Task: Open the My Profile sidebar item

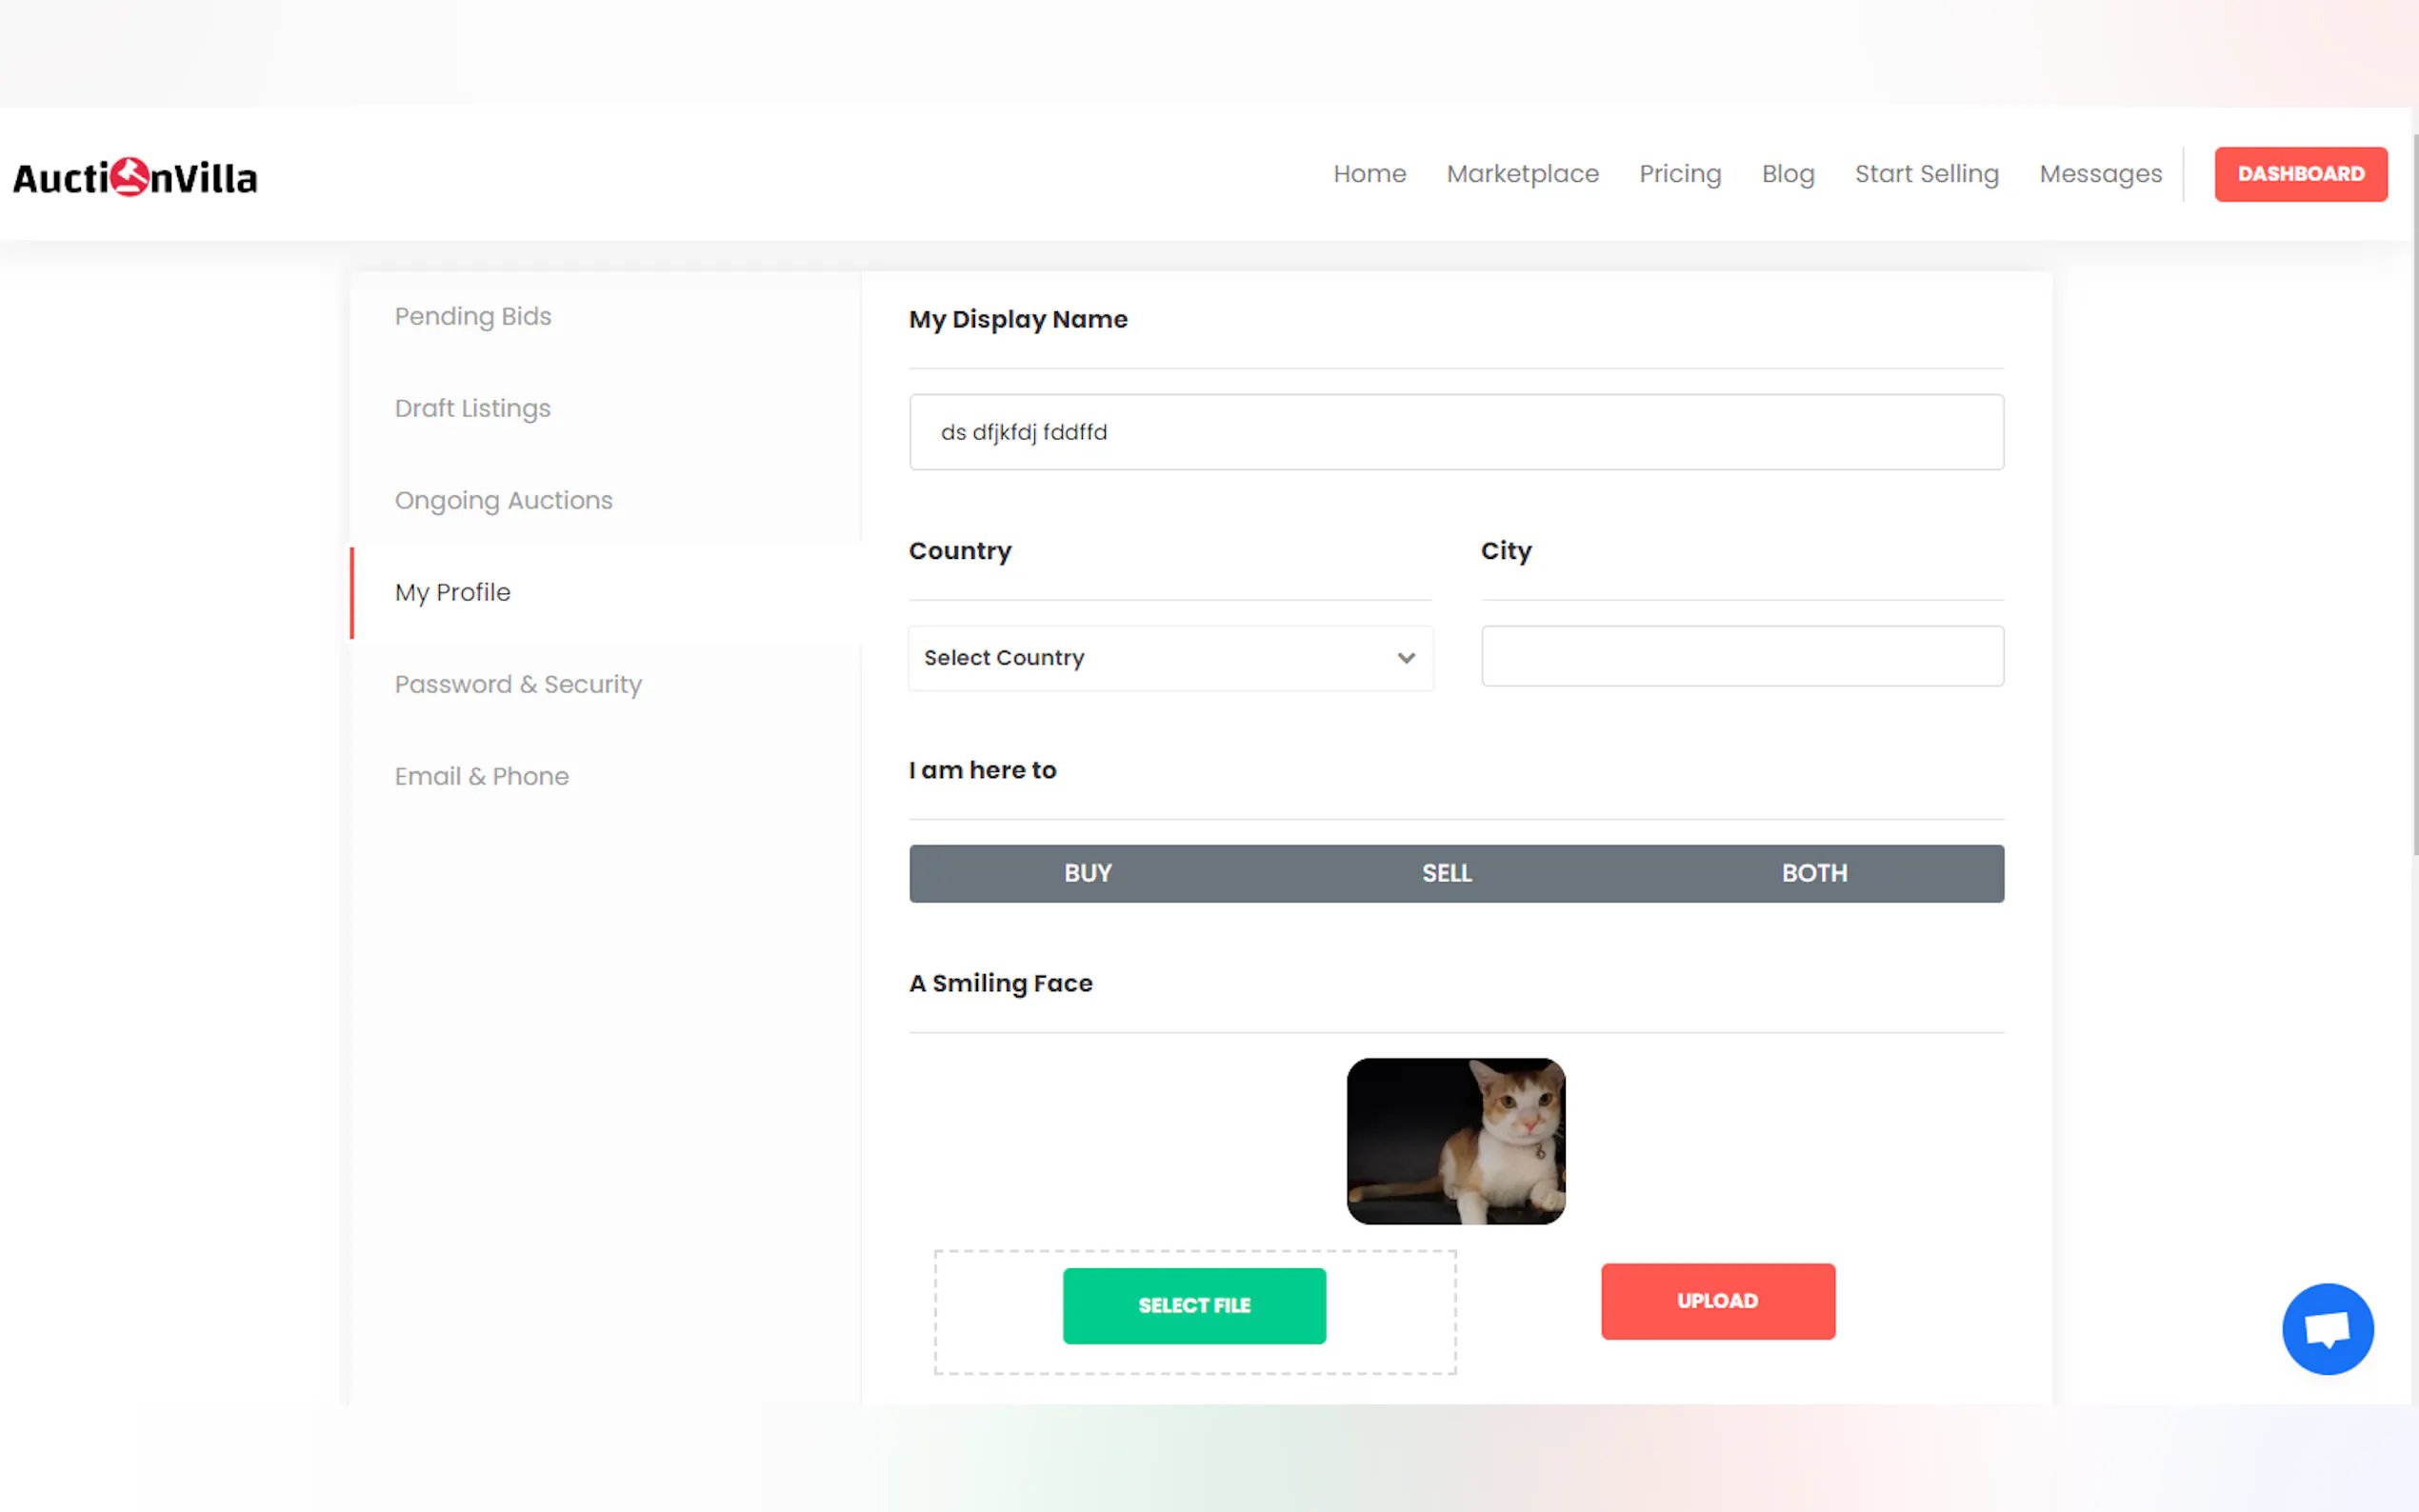Action: (453, 592)
